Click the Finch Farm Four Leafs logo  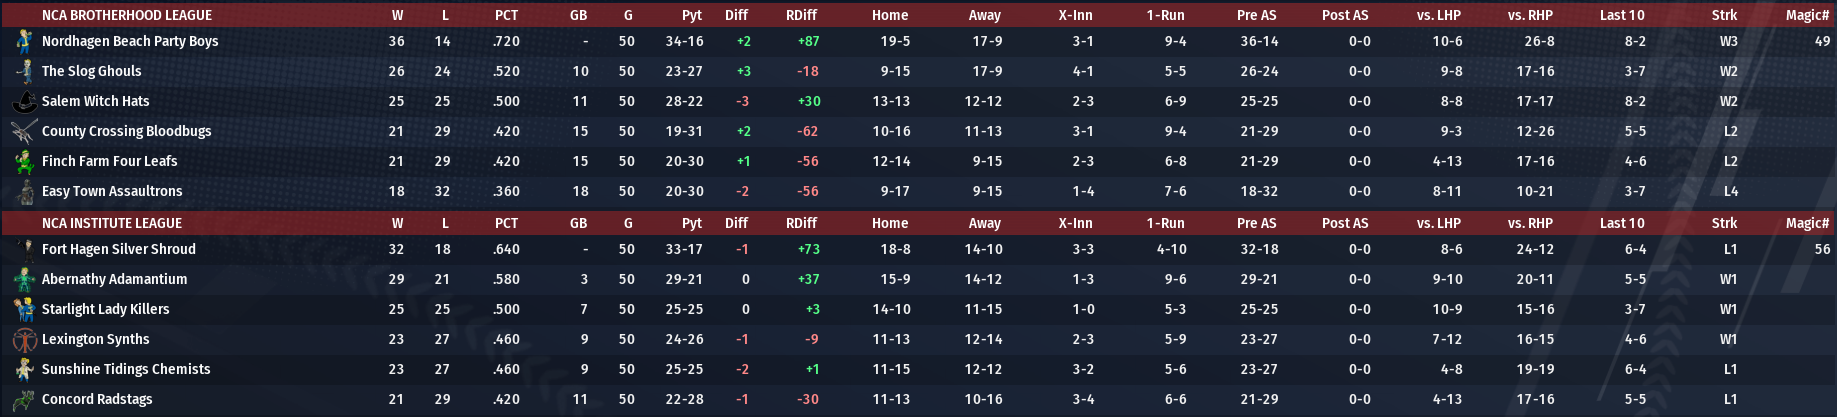[24, 161]
